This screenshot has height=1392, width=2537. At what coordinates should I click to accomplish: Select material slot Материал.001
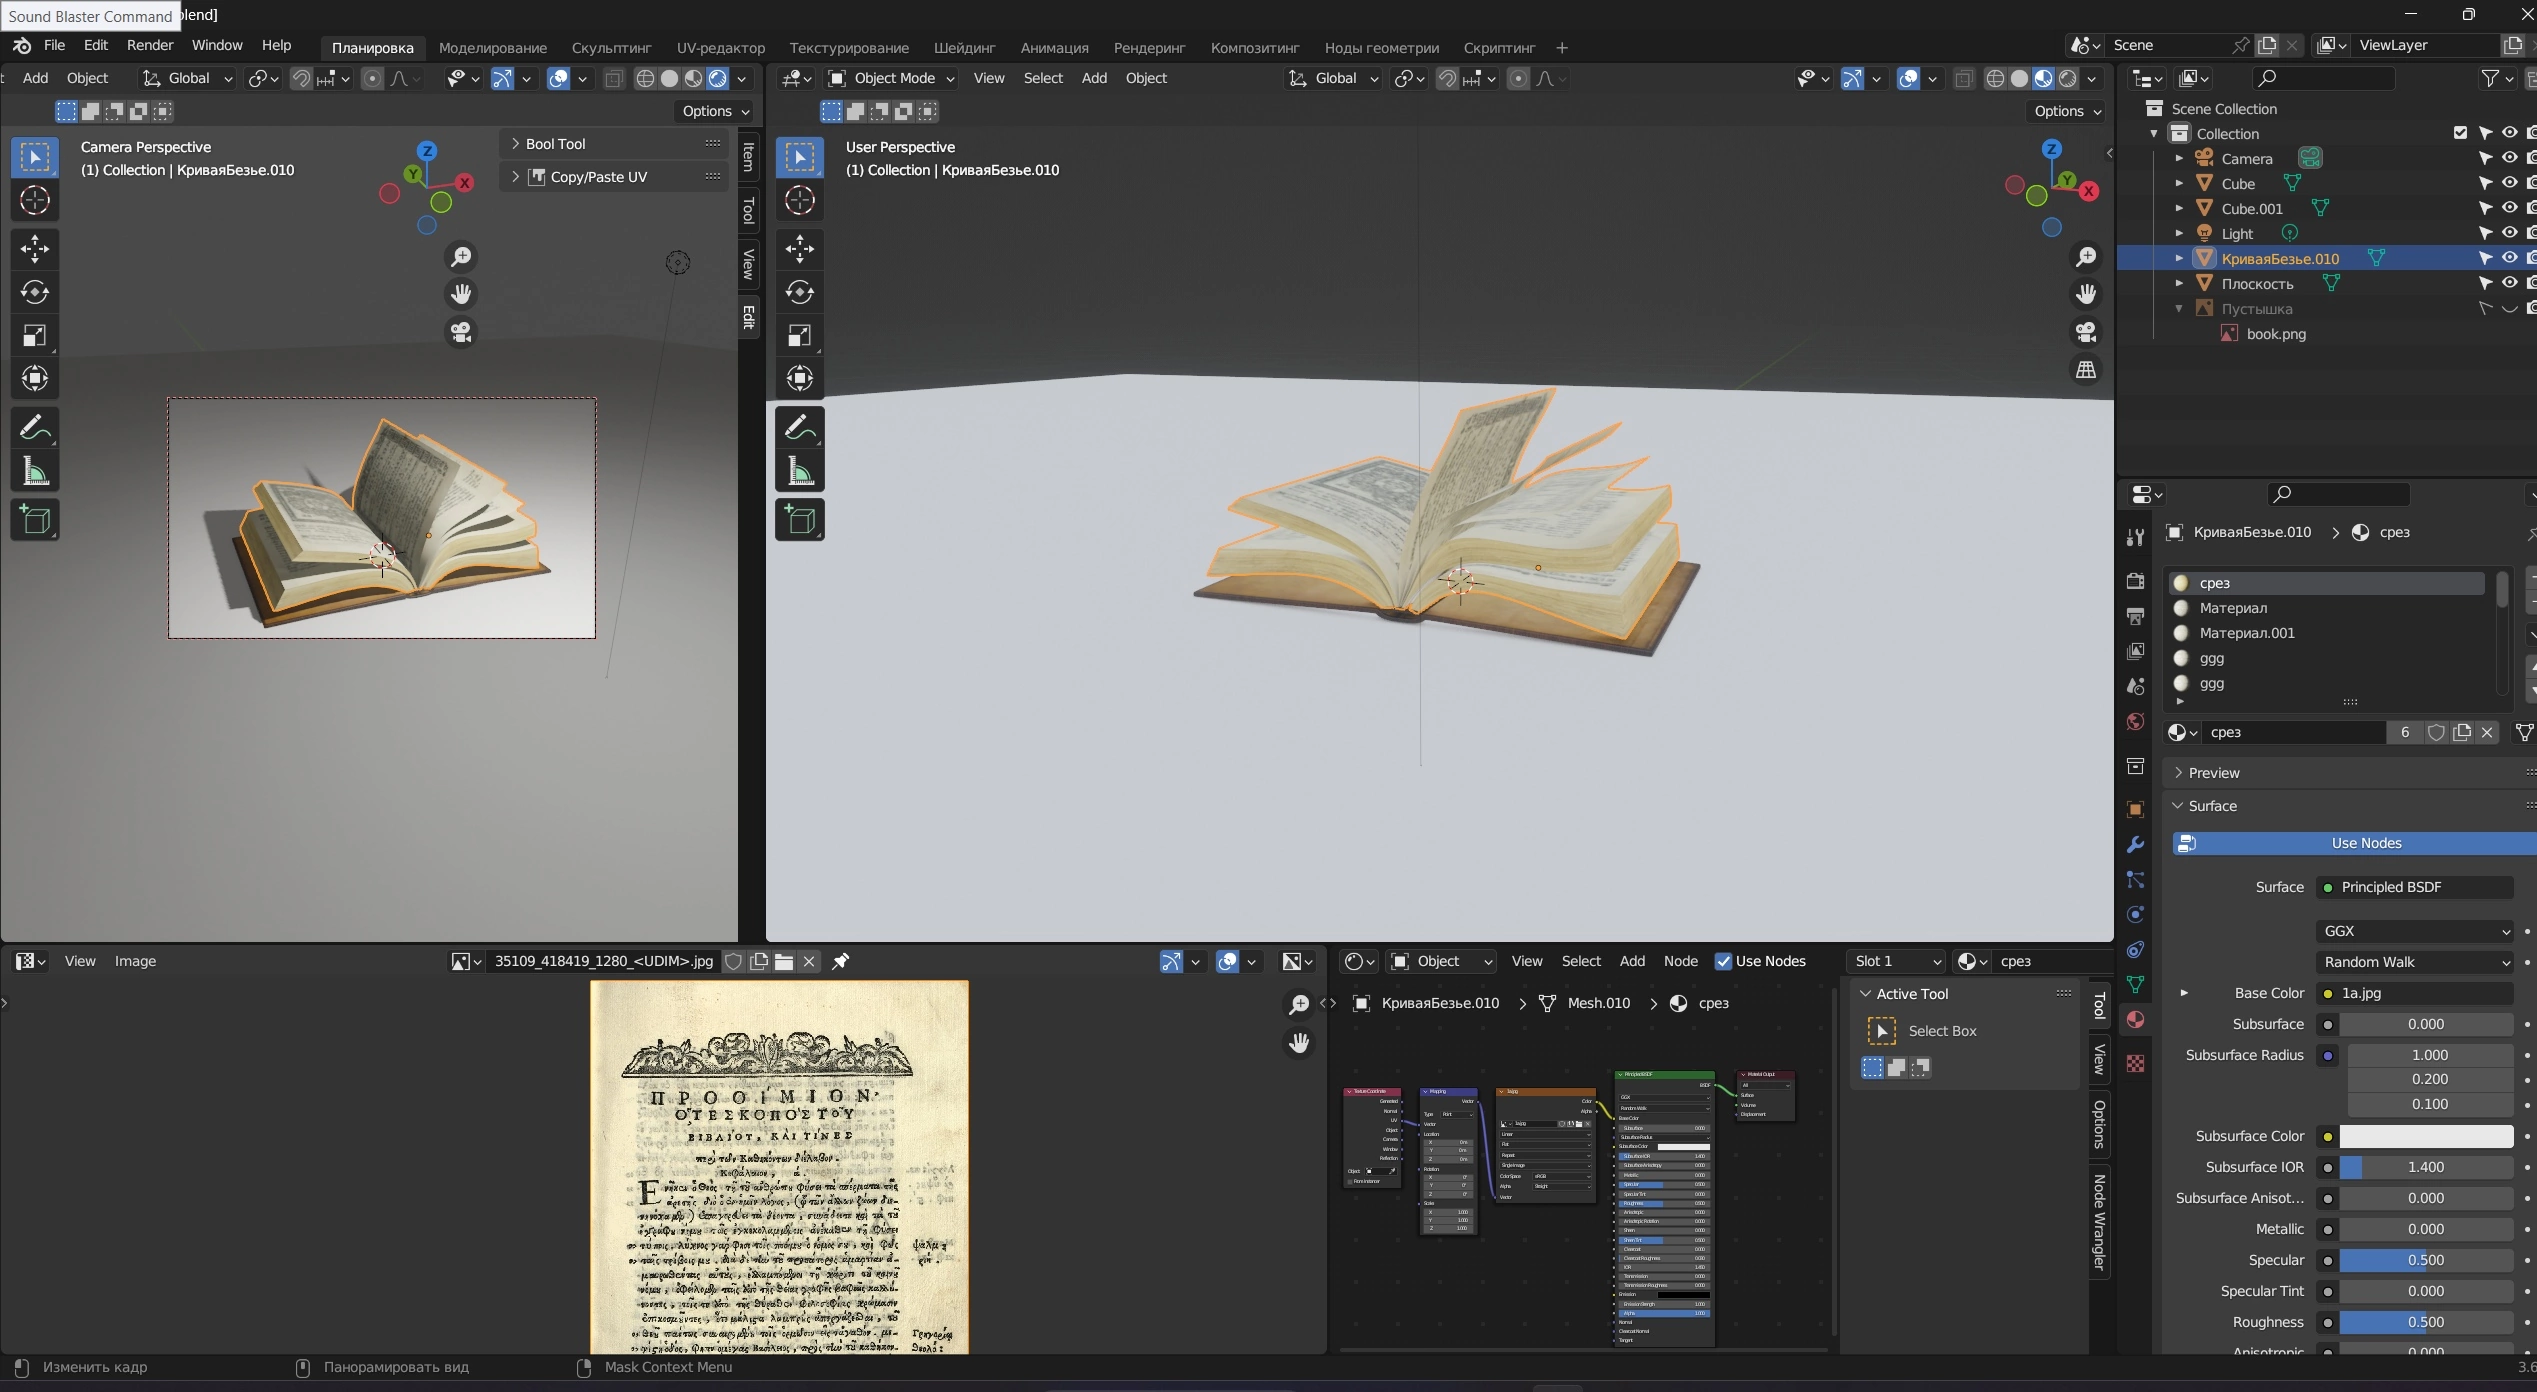coord(2327,633)
